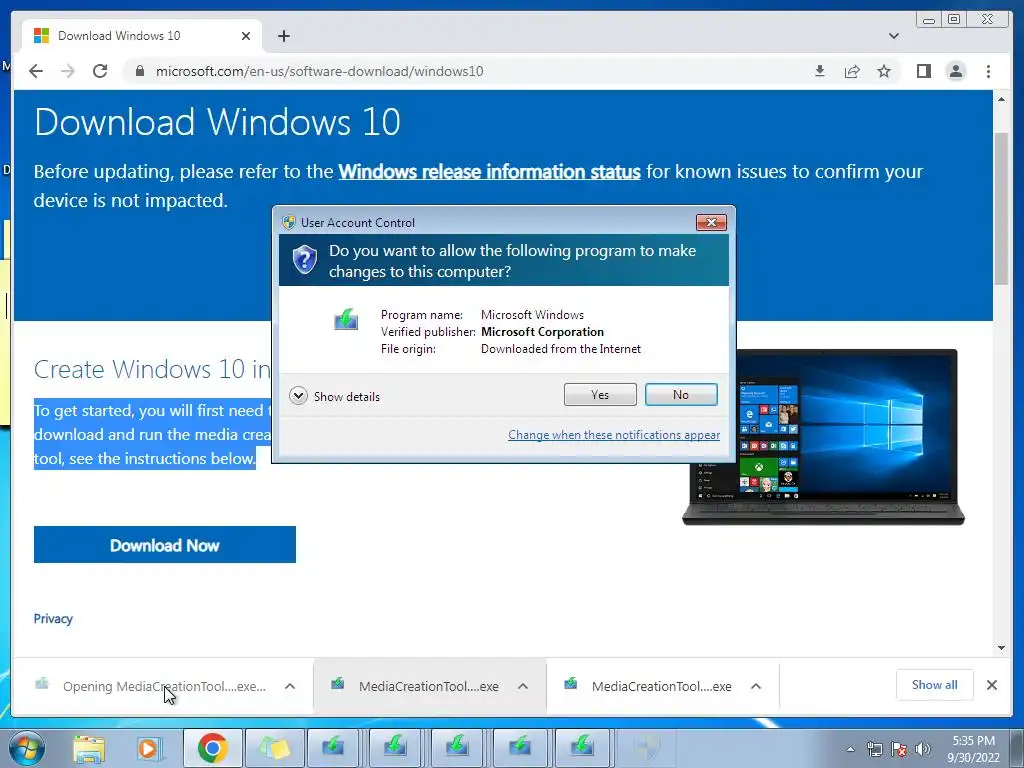Image resolution: width=1024 pixels, height=768 pixels.
Task: Show hidden tray icons arrow
Action: pyautogui.click(x=850, y=749)
